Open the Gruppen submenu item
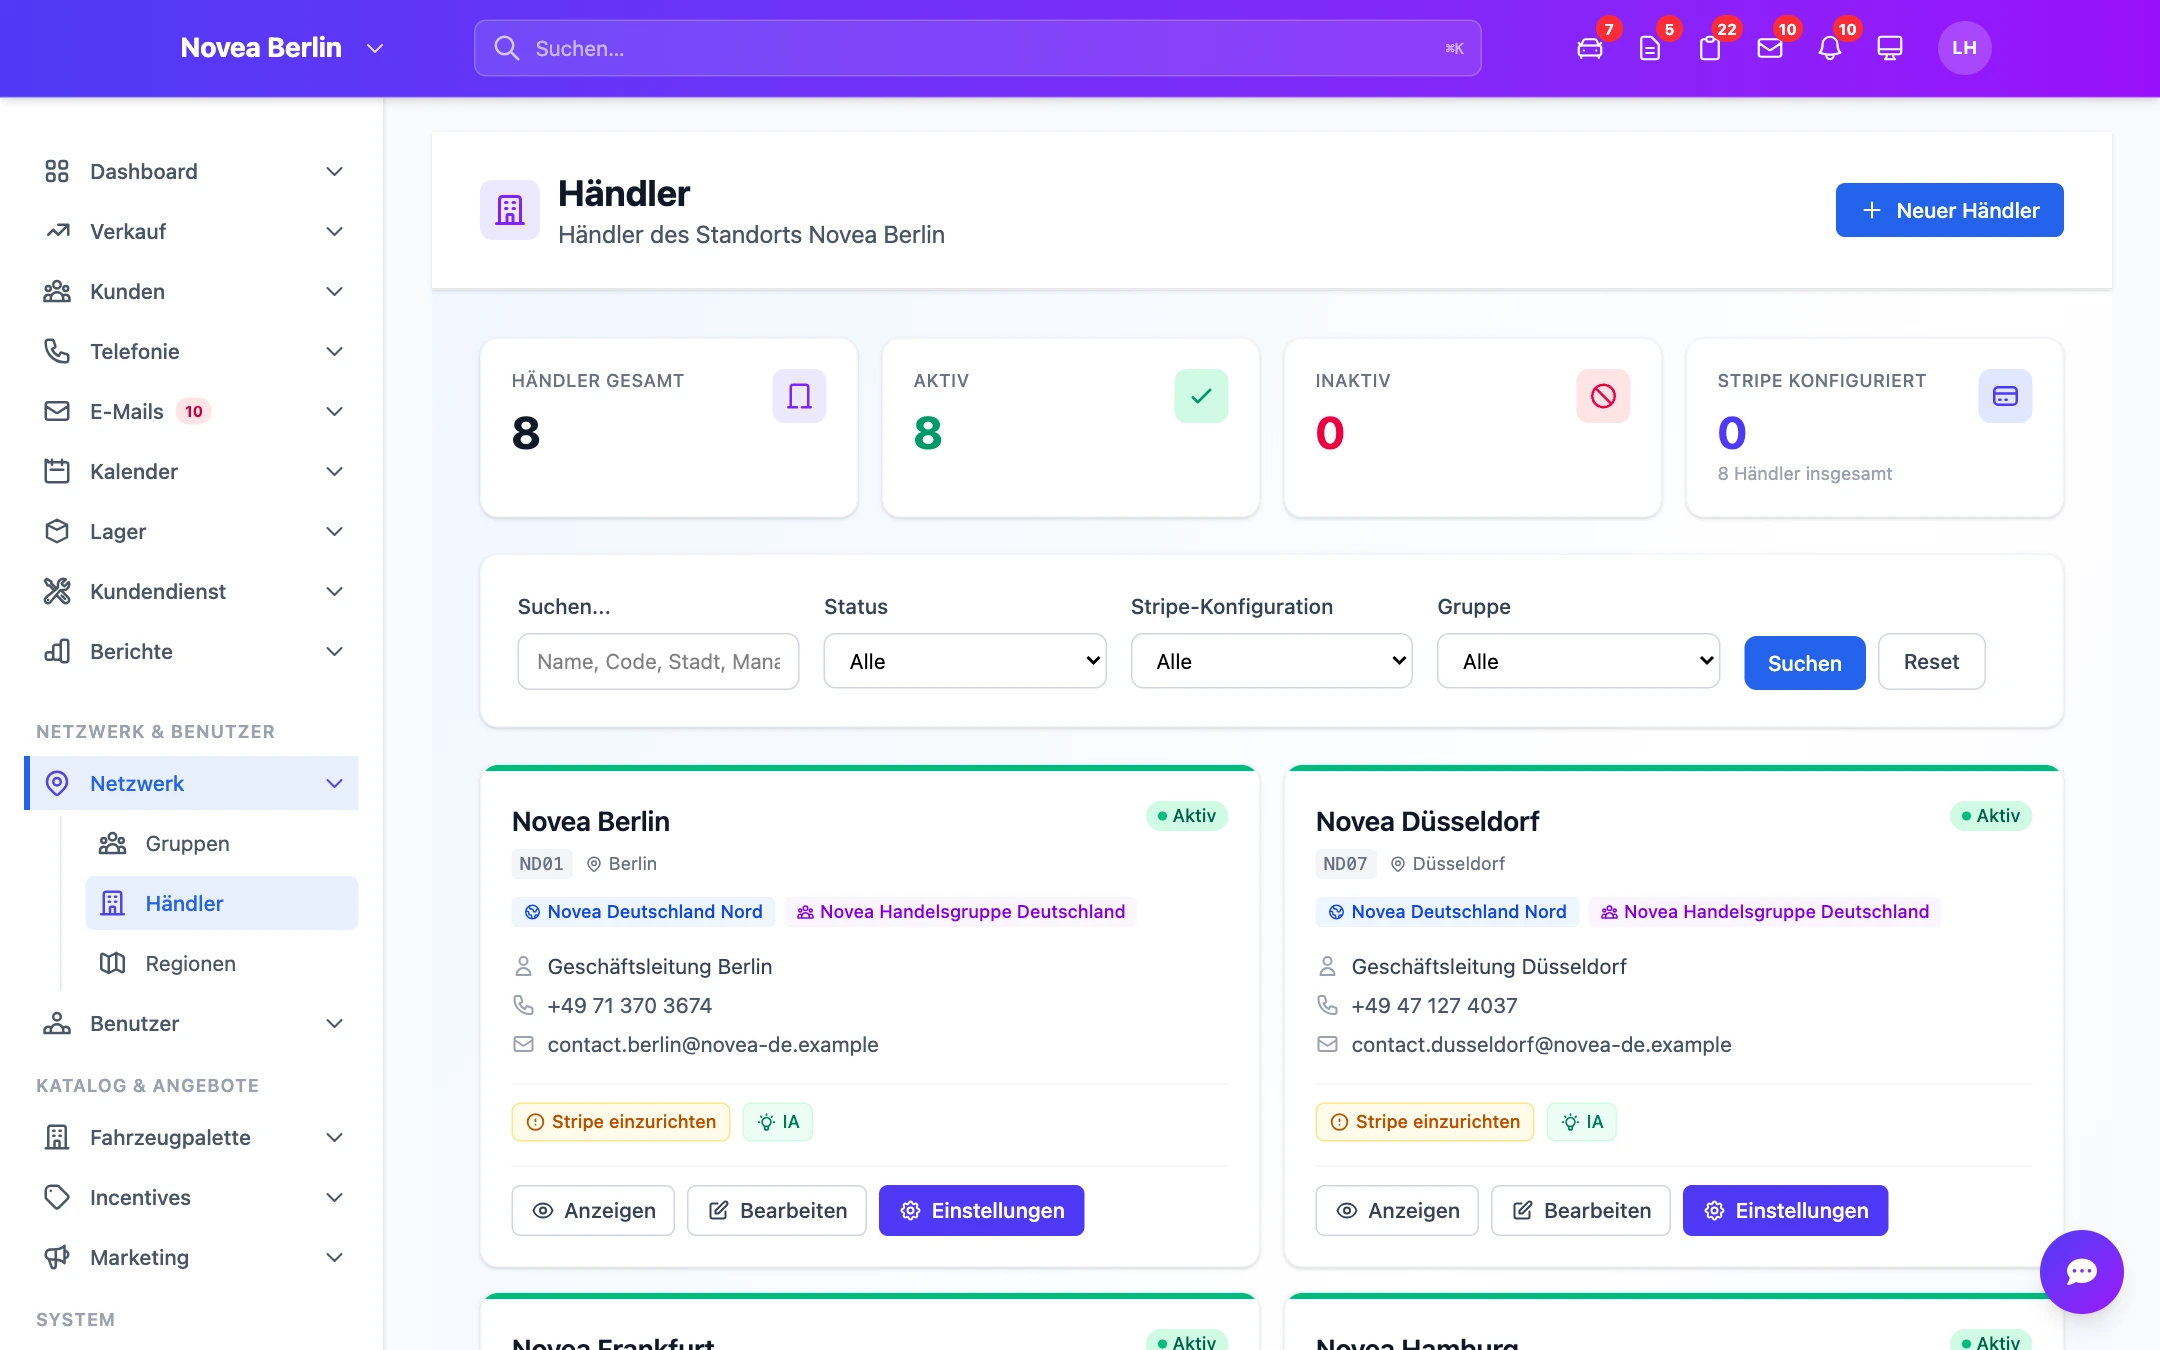Image resolution: width=2160 pixels, height=1350 pixels. point(222,843)
